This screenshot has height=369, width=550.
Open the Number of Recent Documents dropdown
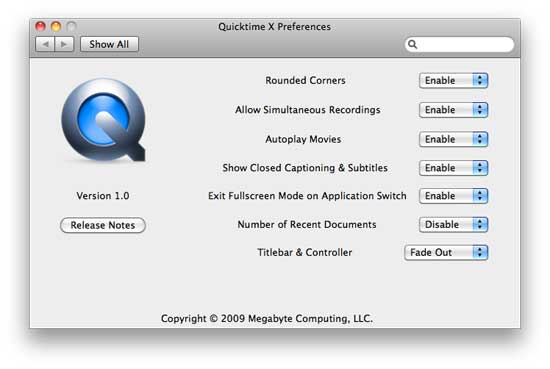453,224
